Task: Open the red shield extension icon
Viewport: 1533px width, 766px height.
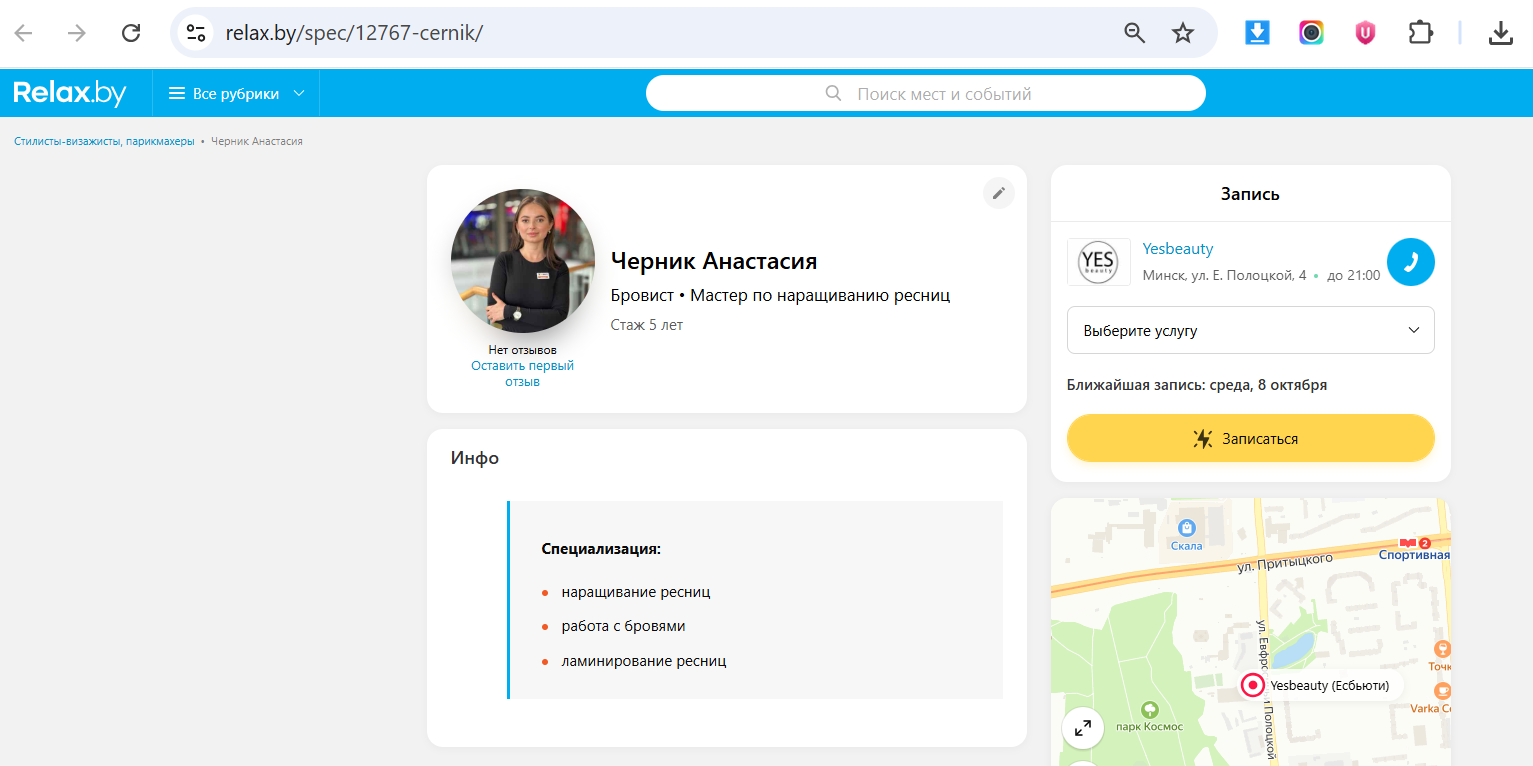Action: tap(1365, 33)
